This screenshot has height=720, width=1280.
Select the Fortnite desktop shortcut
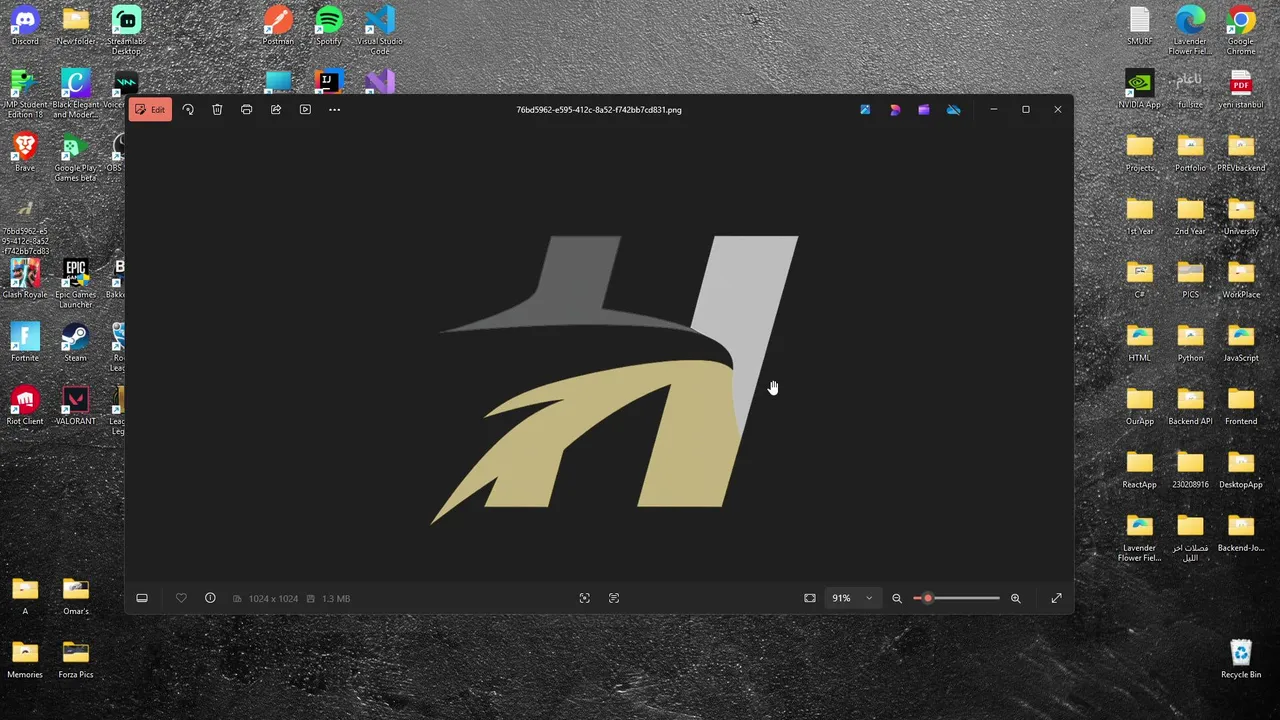tap(25, 343)
